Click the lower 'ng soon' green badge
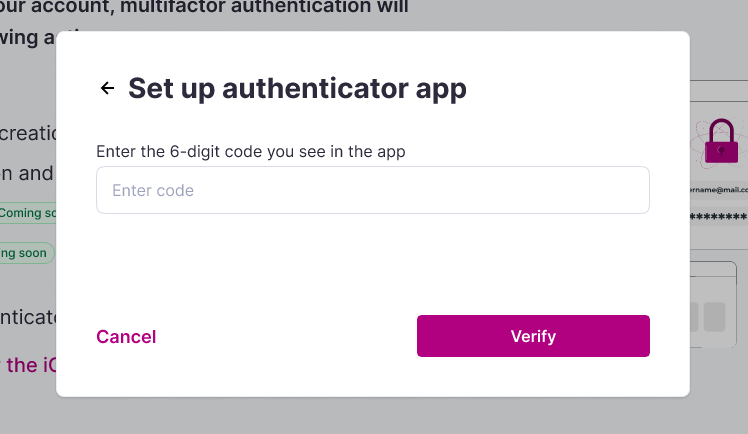The image size is (748, 434). [24, 253]
